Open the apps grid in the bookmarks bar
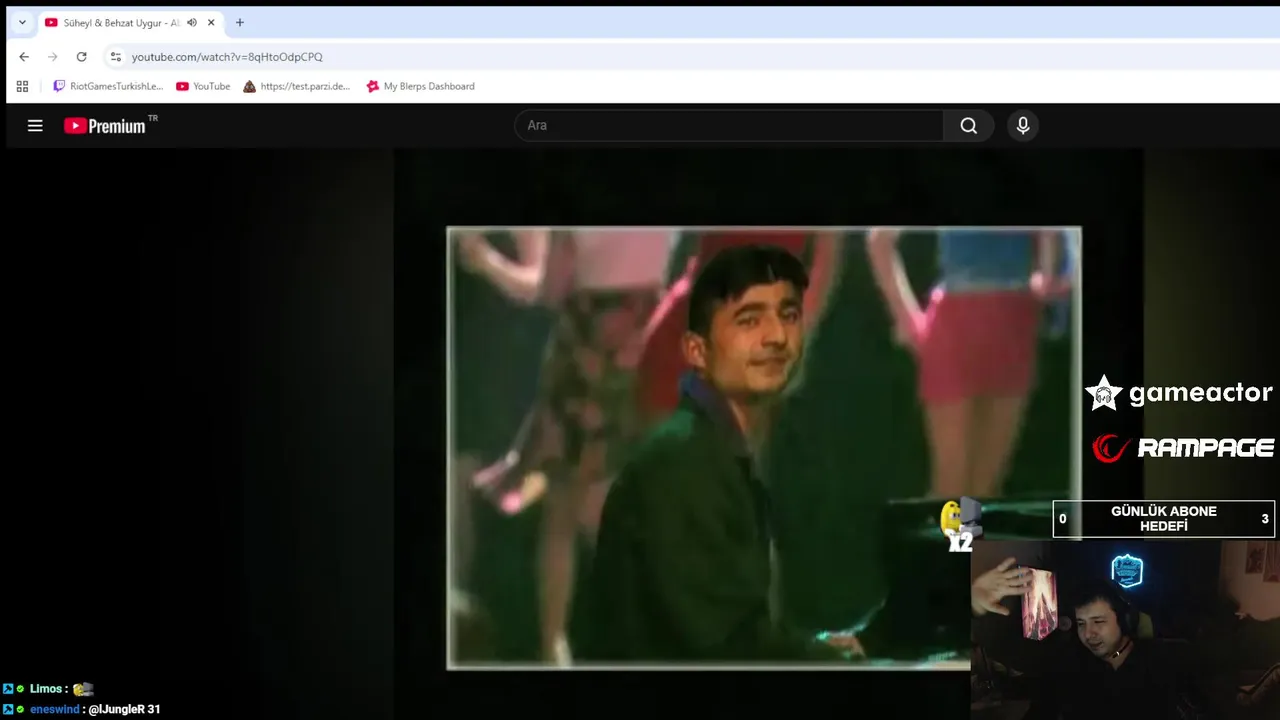 [x=22, y=86]
